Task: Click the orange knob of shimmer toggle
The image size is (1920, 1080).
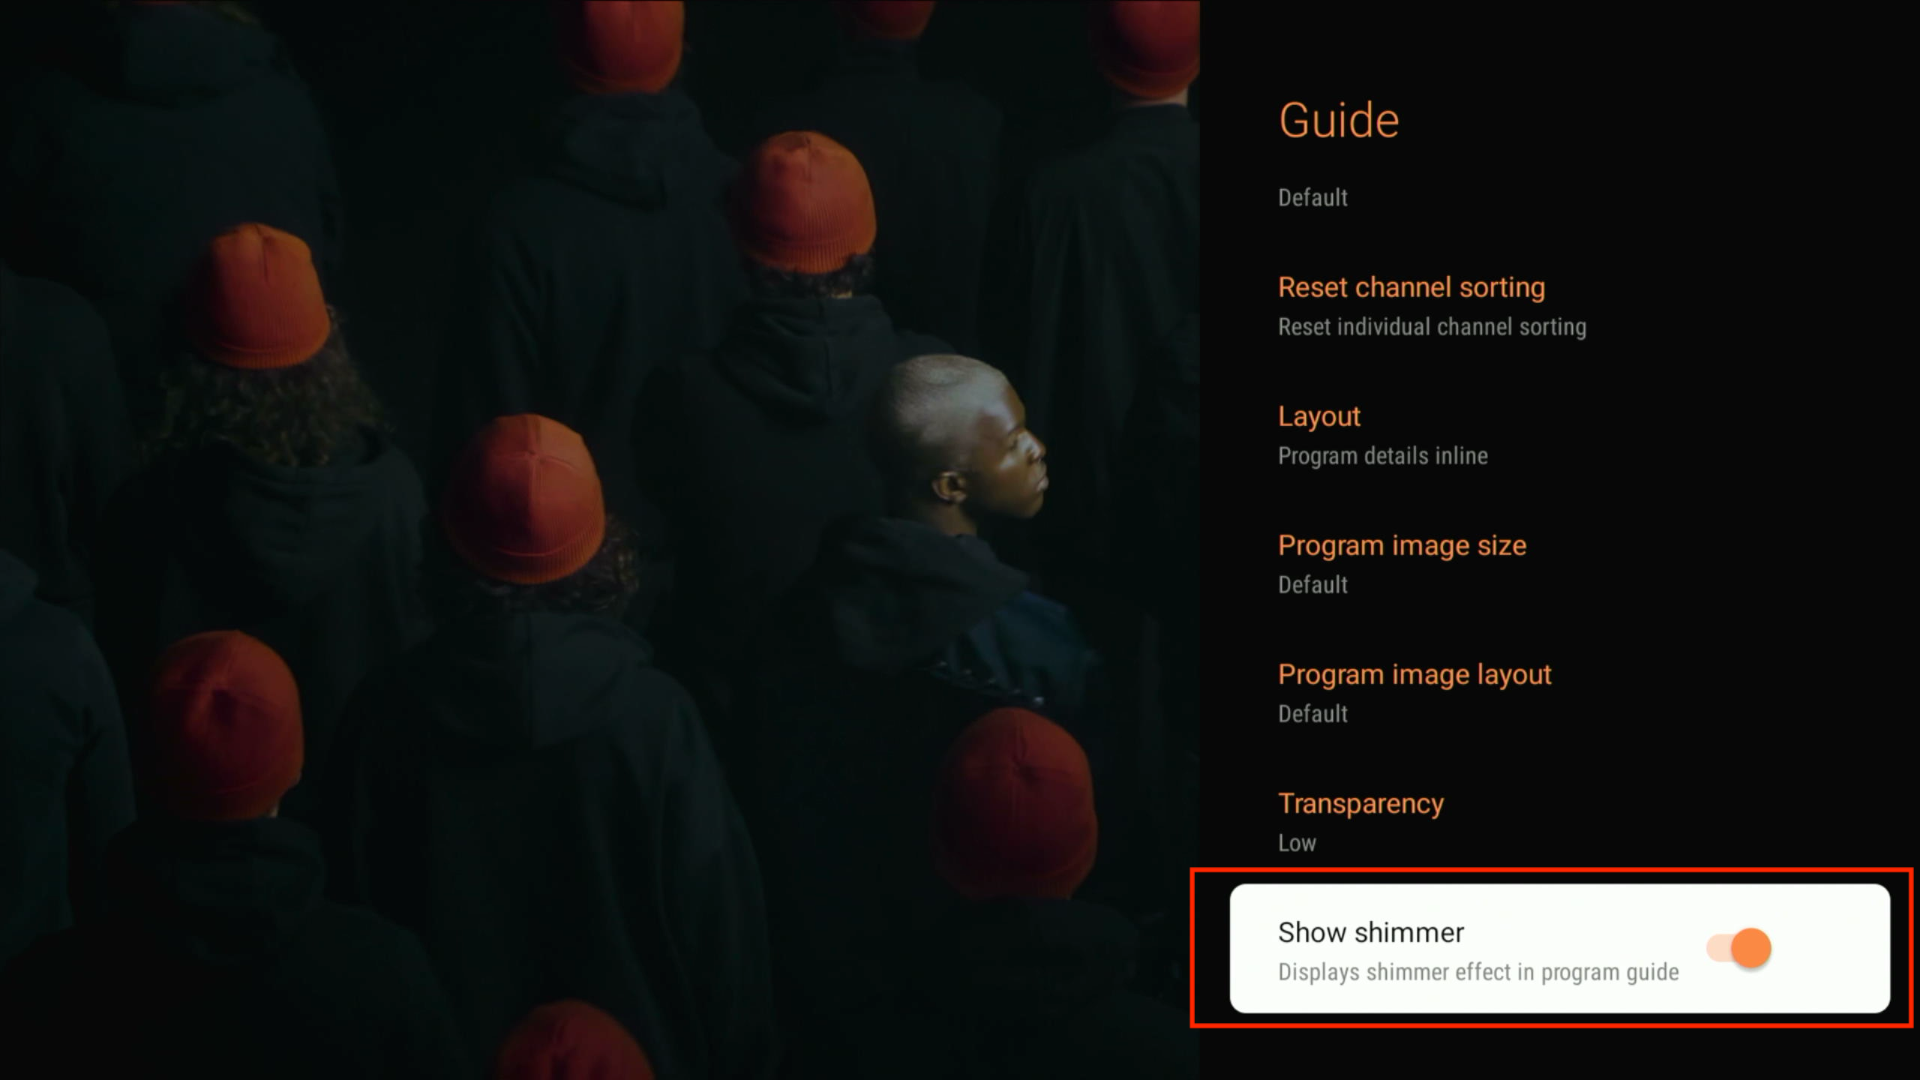Action: [1751, 948]
